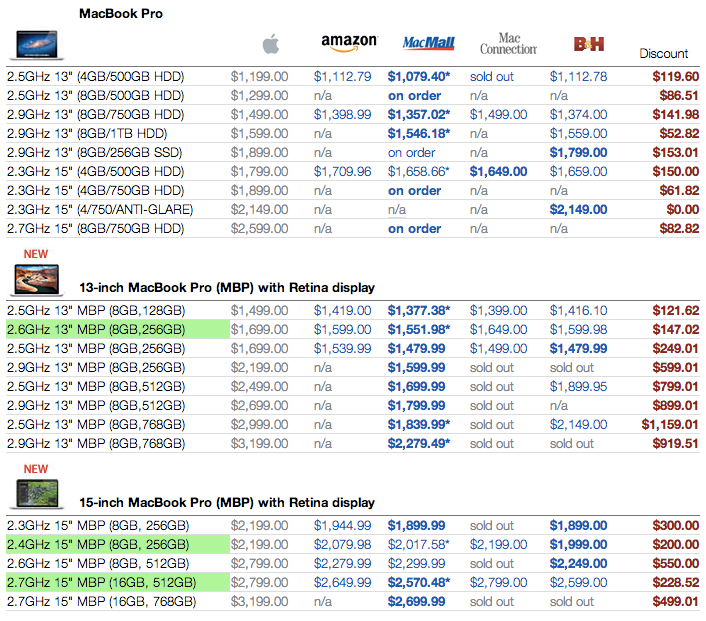Click the '15-inch MacBook Pro (MBP) with Retina display' heading
This screenshot has height=621, width=706.
point(227,503)
